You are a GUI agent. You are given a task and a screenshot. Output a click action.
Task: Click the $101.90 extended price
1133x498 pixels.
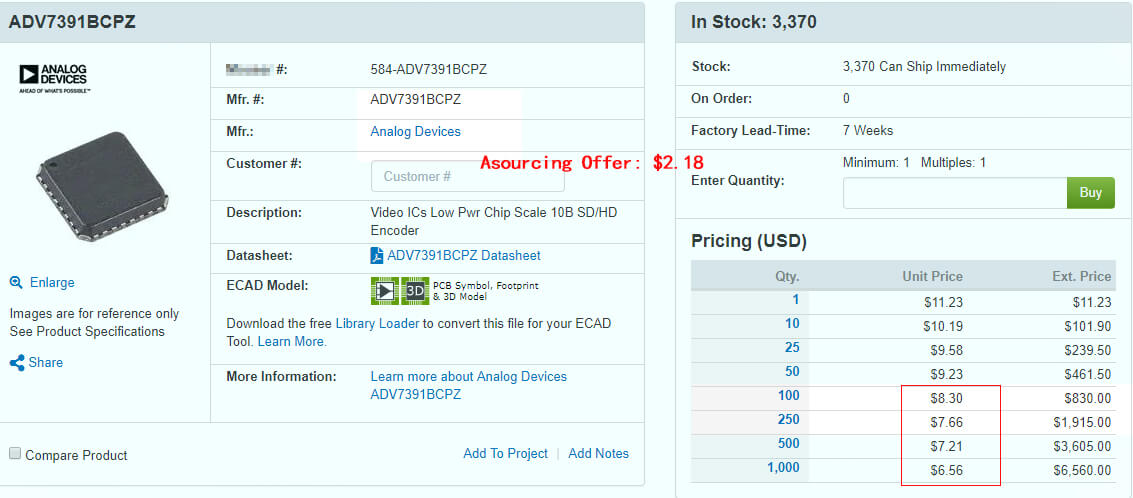[x=1087, y=327]
